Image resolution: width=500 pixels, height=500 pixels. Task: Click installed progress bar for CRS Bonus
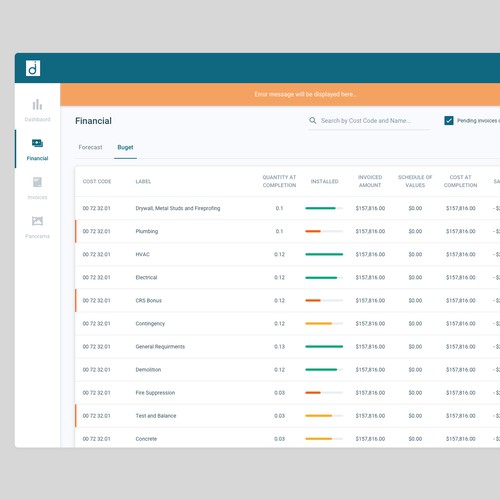[x=324, y=300]
